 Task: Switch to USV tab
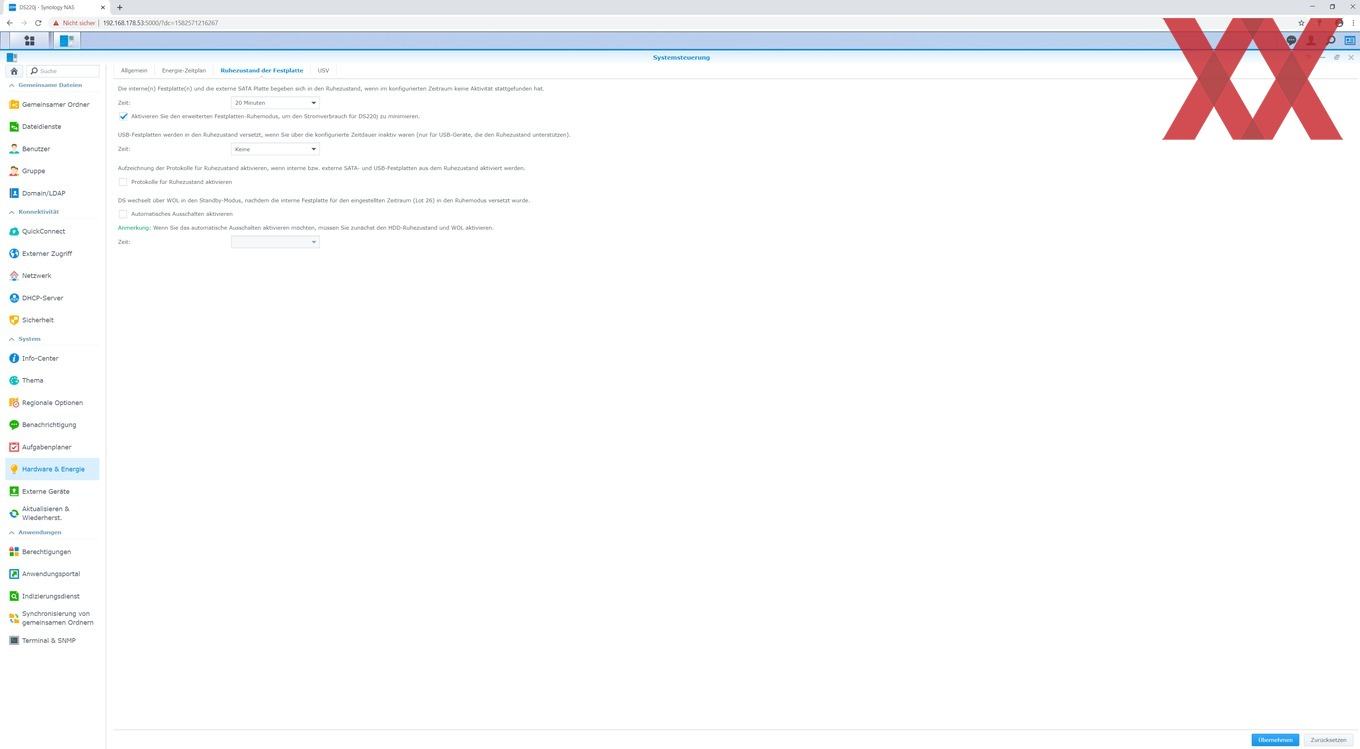pos(323,71)
